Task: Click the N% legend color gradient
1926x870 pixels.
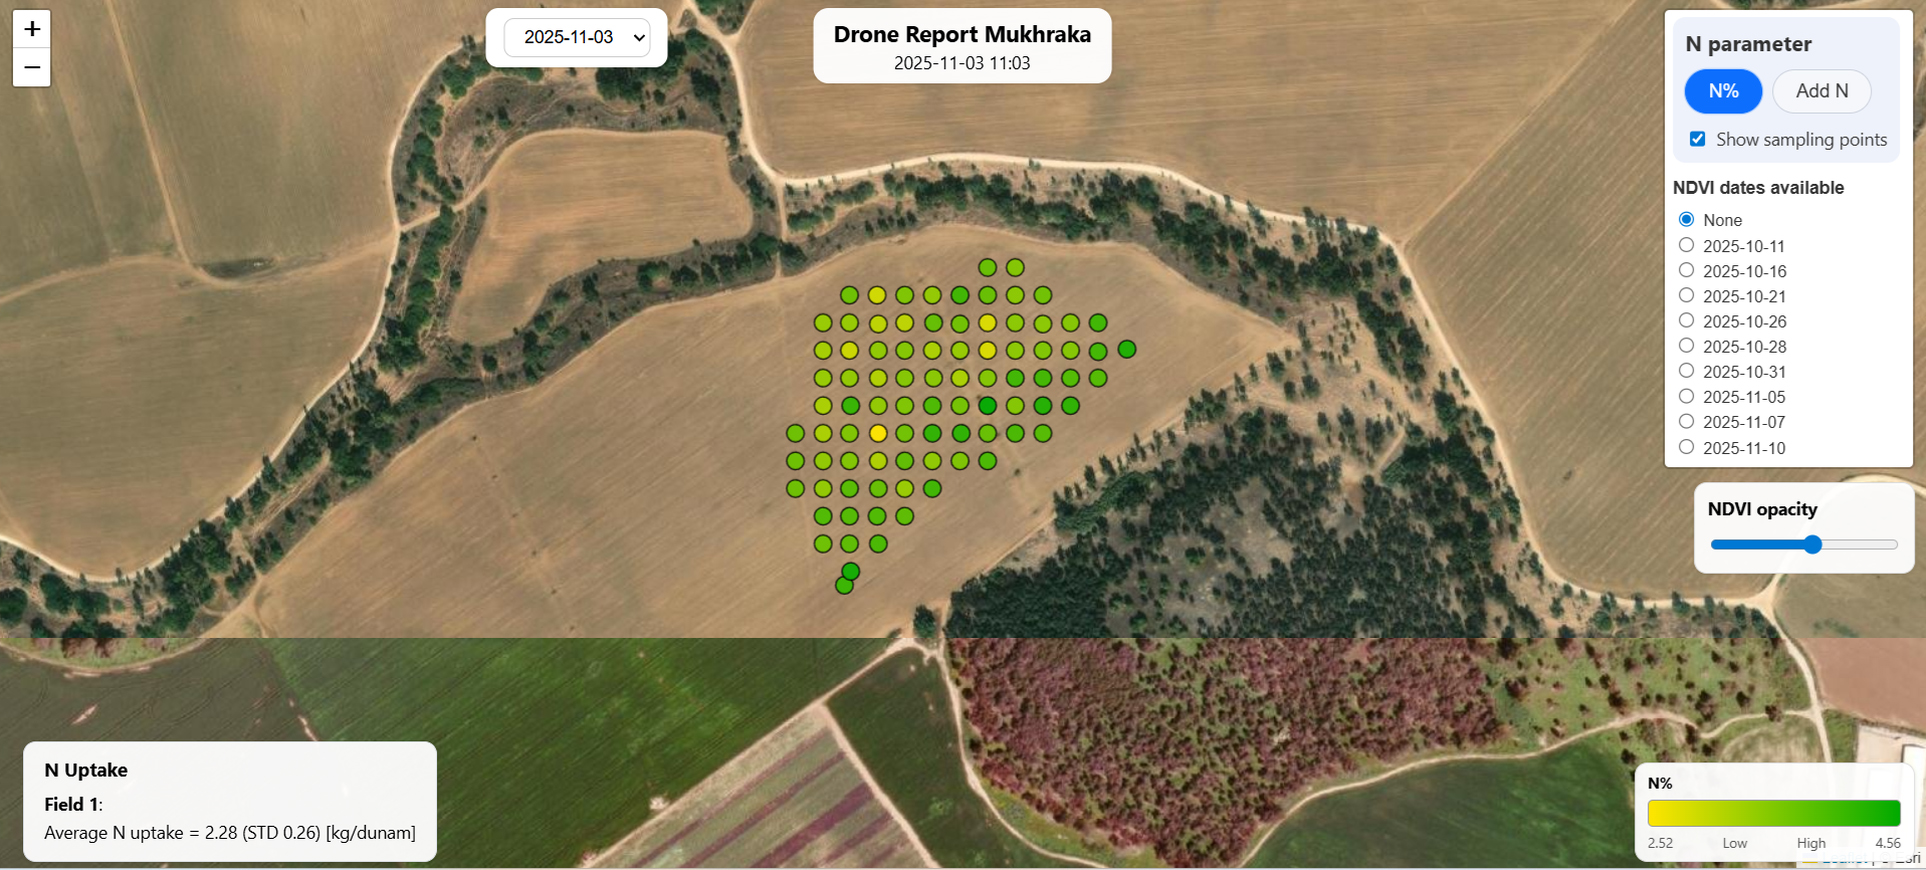Action: coord(1773,813)
